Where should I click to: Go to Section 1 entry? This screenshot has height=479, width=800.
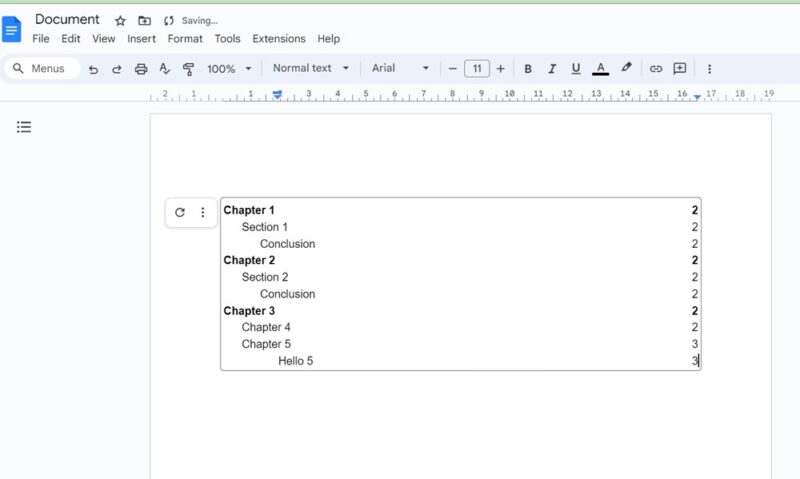pyautogui.click(x=264, y=227)
